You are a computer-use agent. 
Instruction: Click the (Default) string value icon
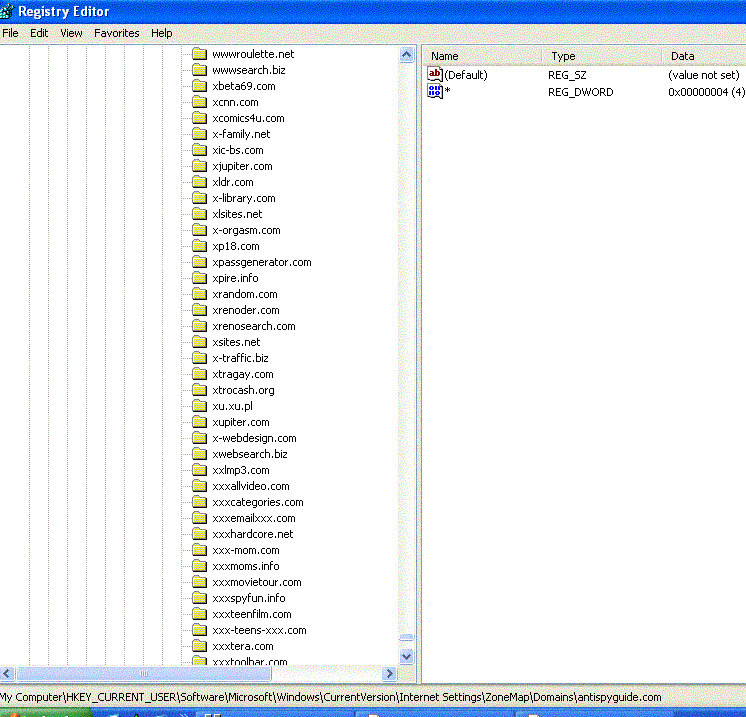[x=434, y=74]
